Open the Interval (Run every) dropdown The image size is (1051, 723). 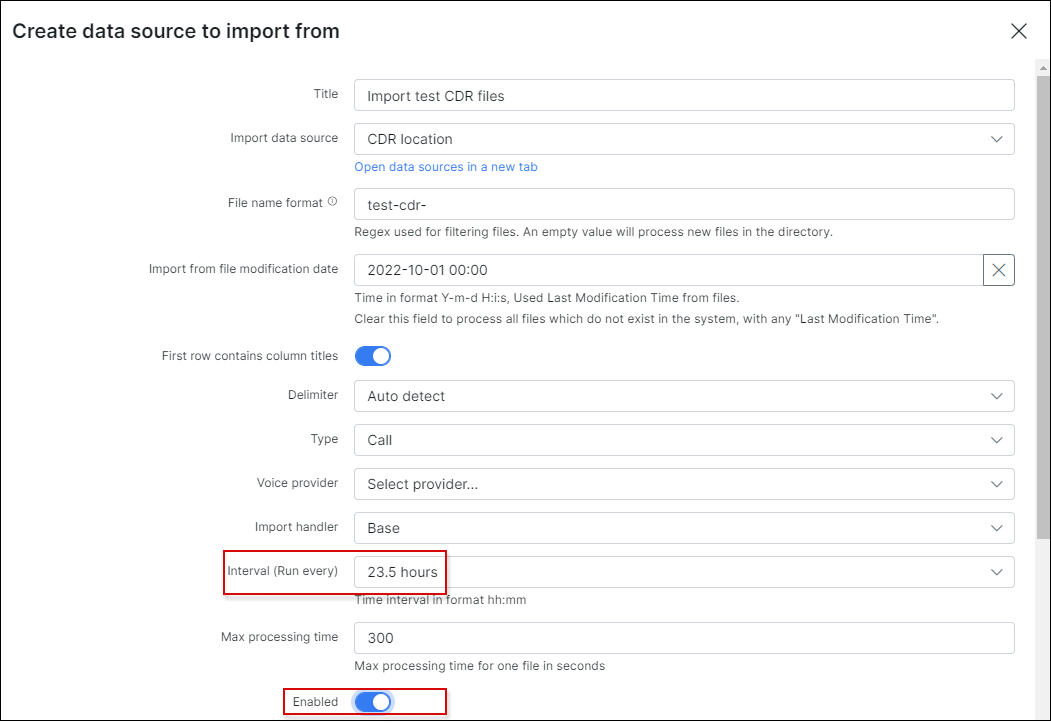684,572
